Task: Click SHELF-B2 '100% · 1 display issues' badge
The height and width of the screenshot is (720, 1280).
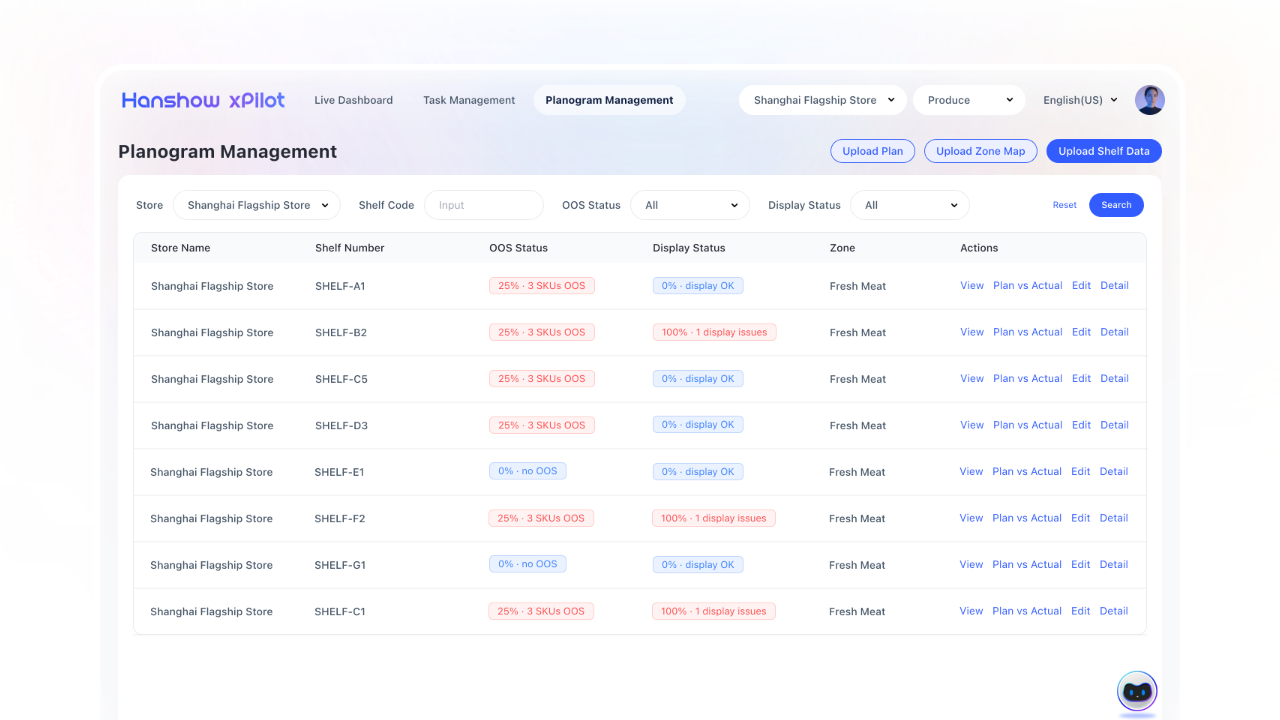Action: click(715, 332)
